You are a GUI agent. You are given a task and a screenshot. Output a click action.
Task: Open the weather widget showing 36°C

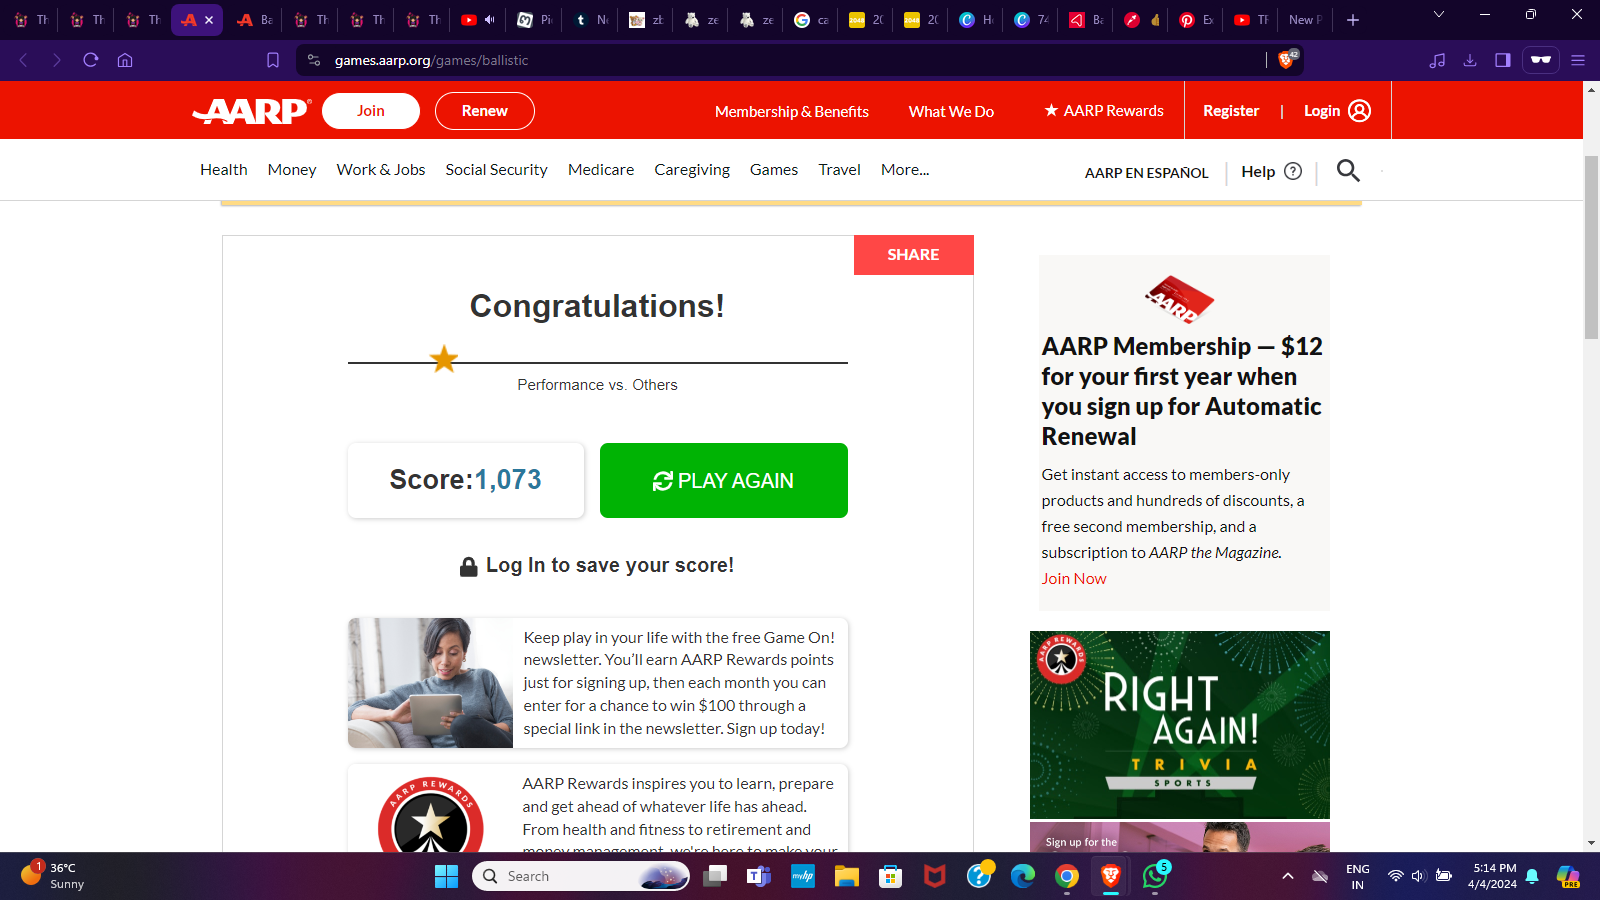tap(55, 876)
